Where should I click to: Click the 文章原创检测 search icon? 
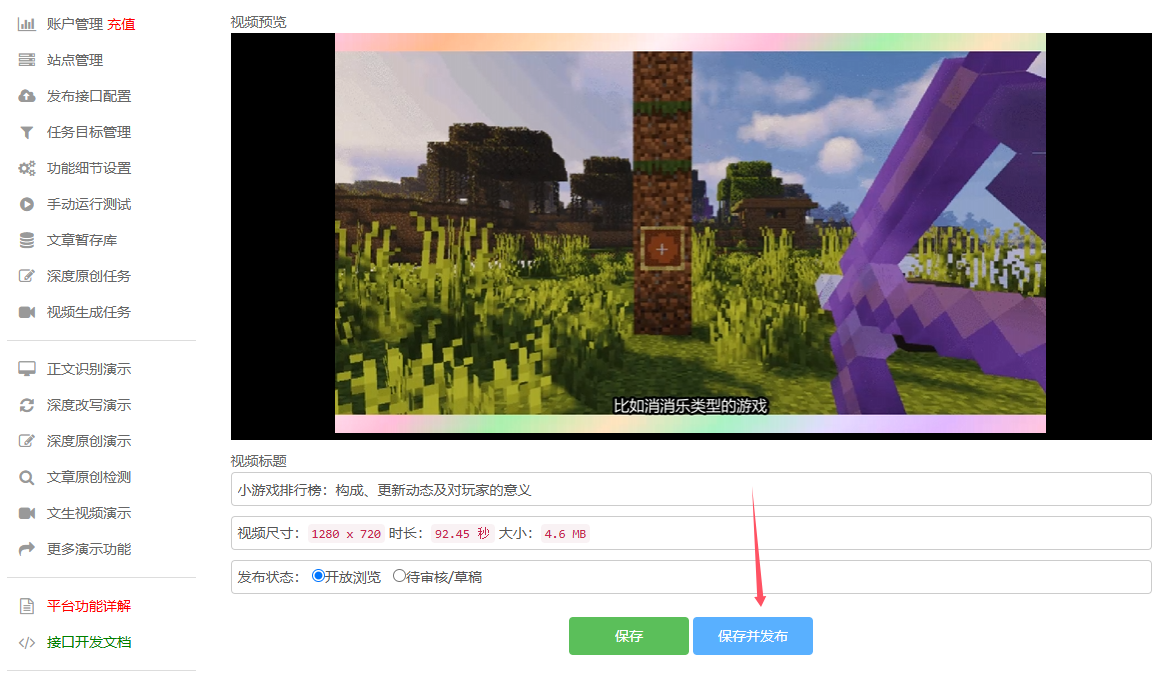point(27,477)
